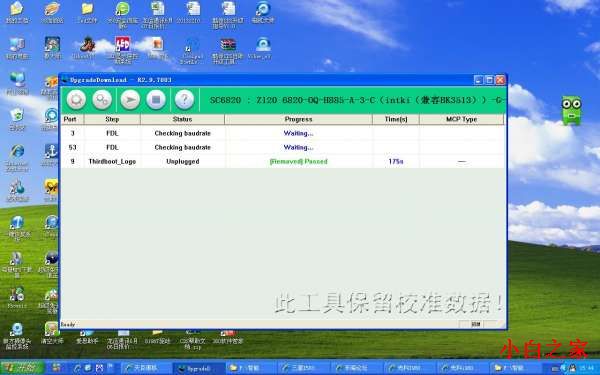Screen dimensions: 600x375
Task: Click FDL in the port 3 row
Action: coord(112,133)
